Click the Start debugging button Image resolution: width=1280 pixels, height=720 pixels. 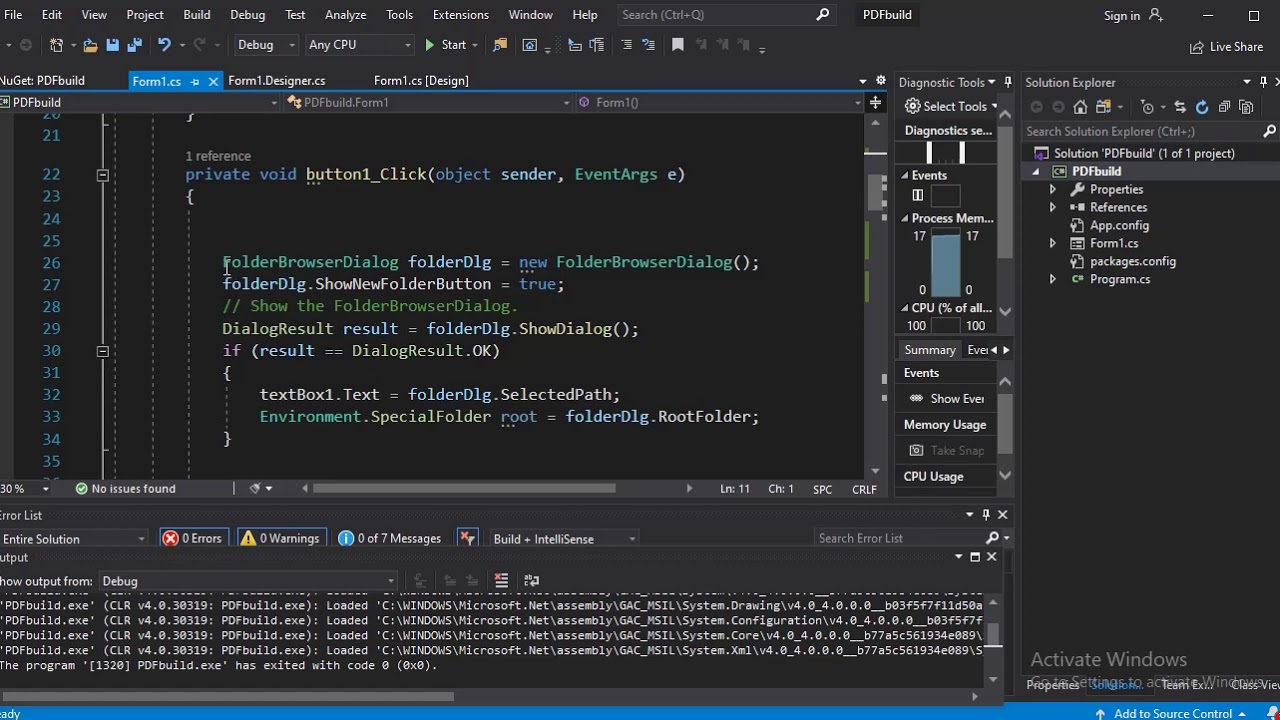[x=445, y=45]
